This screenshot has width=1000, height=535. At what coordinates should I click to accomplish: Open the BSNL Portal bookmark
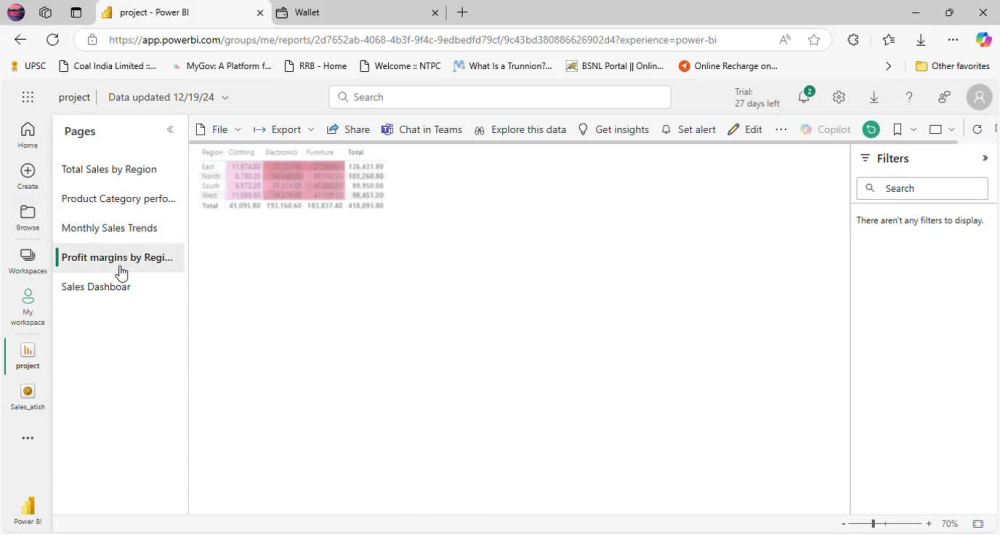pyautogui.click(x=615, y=66)
